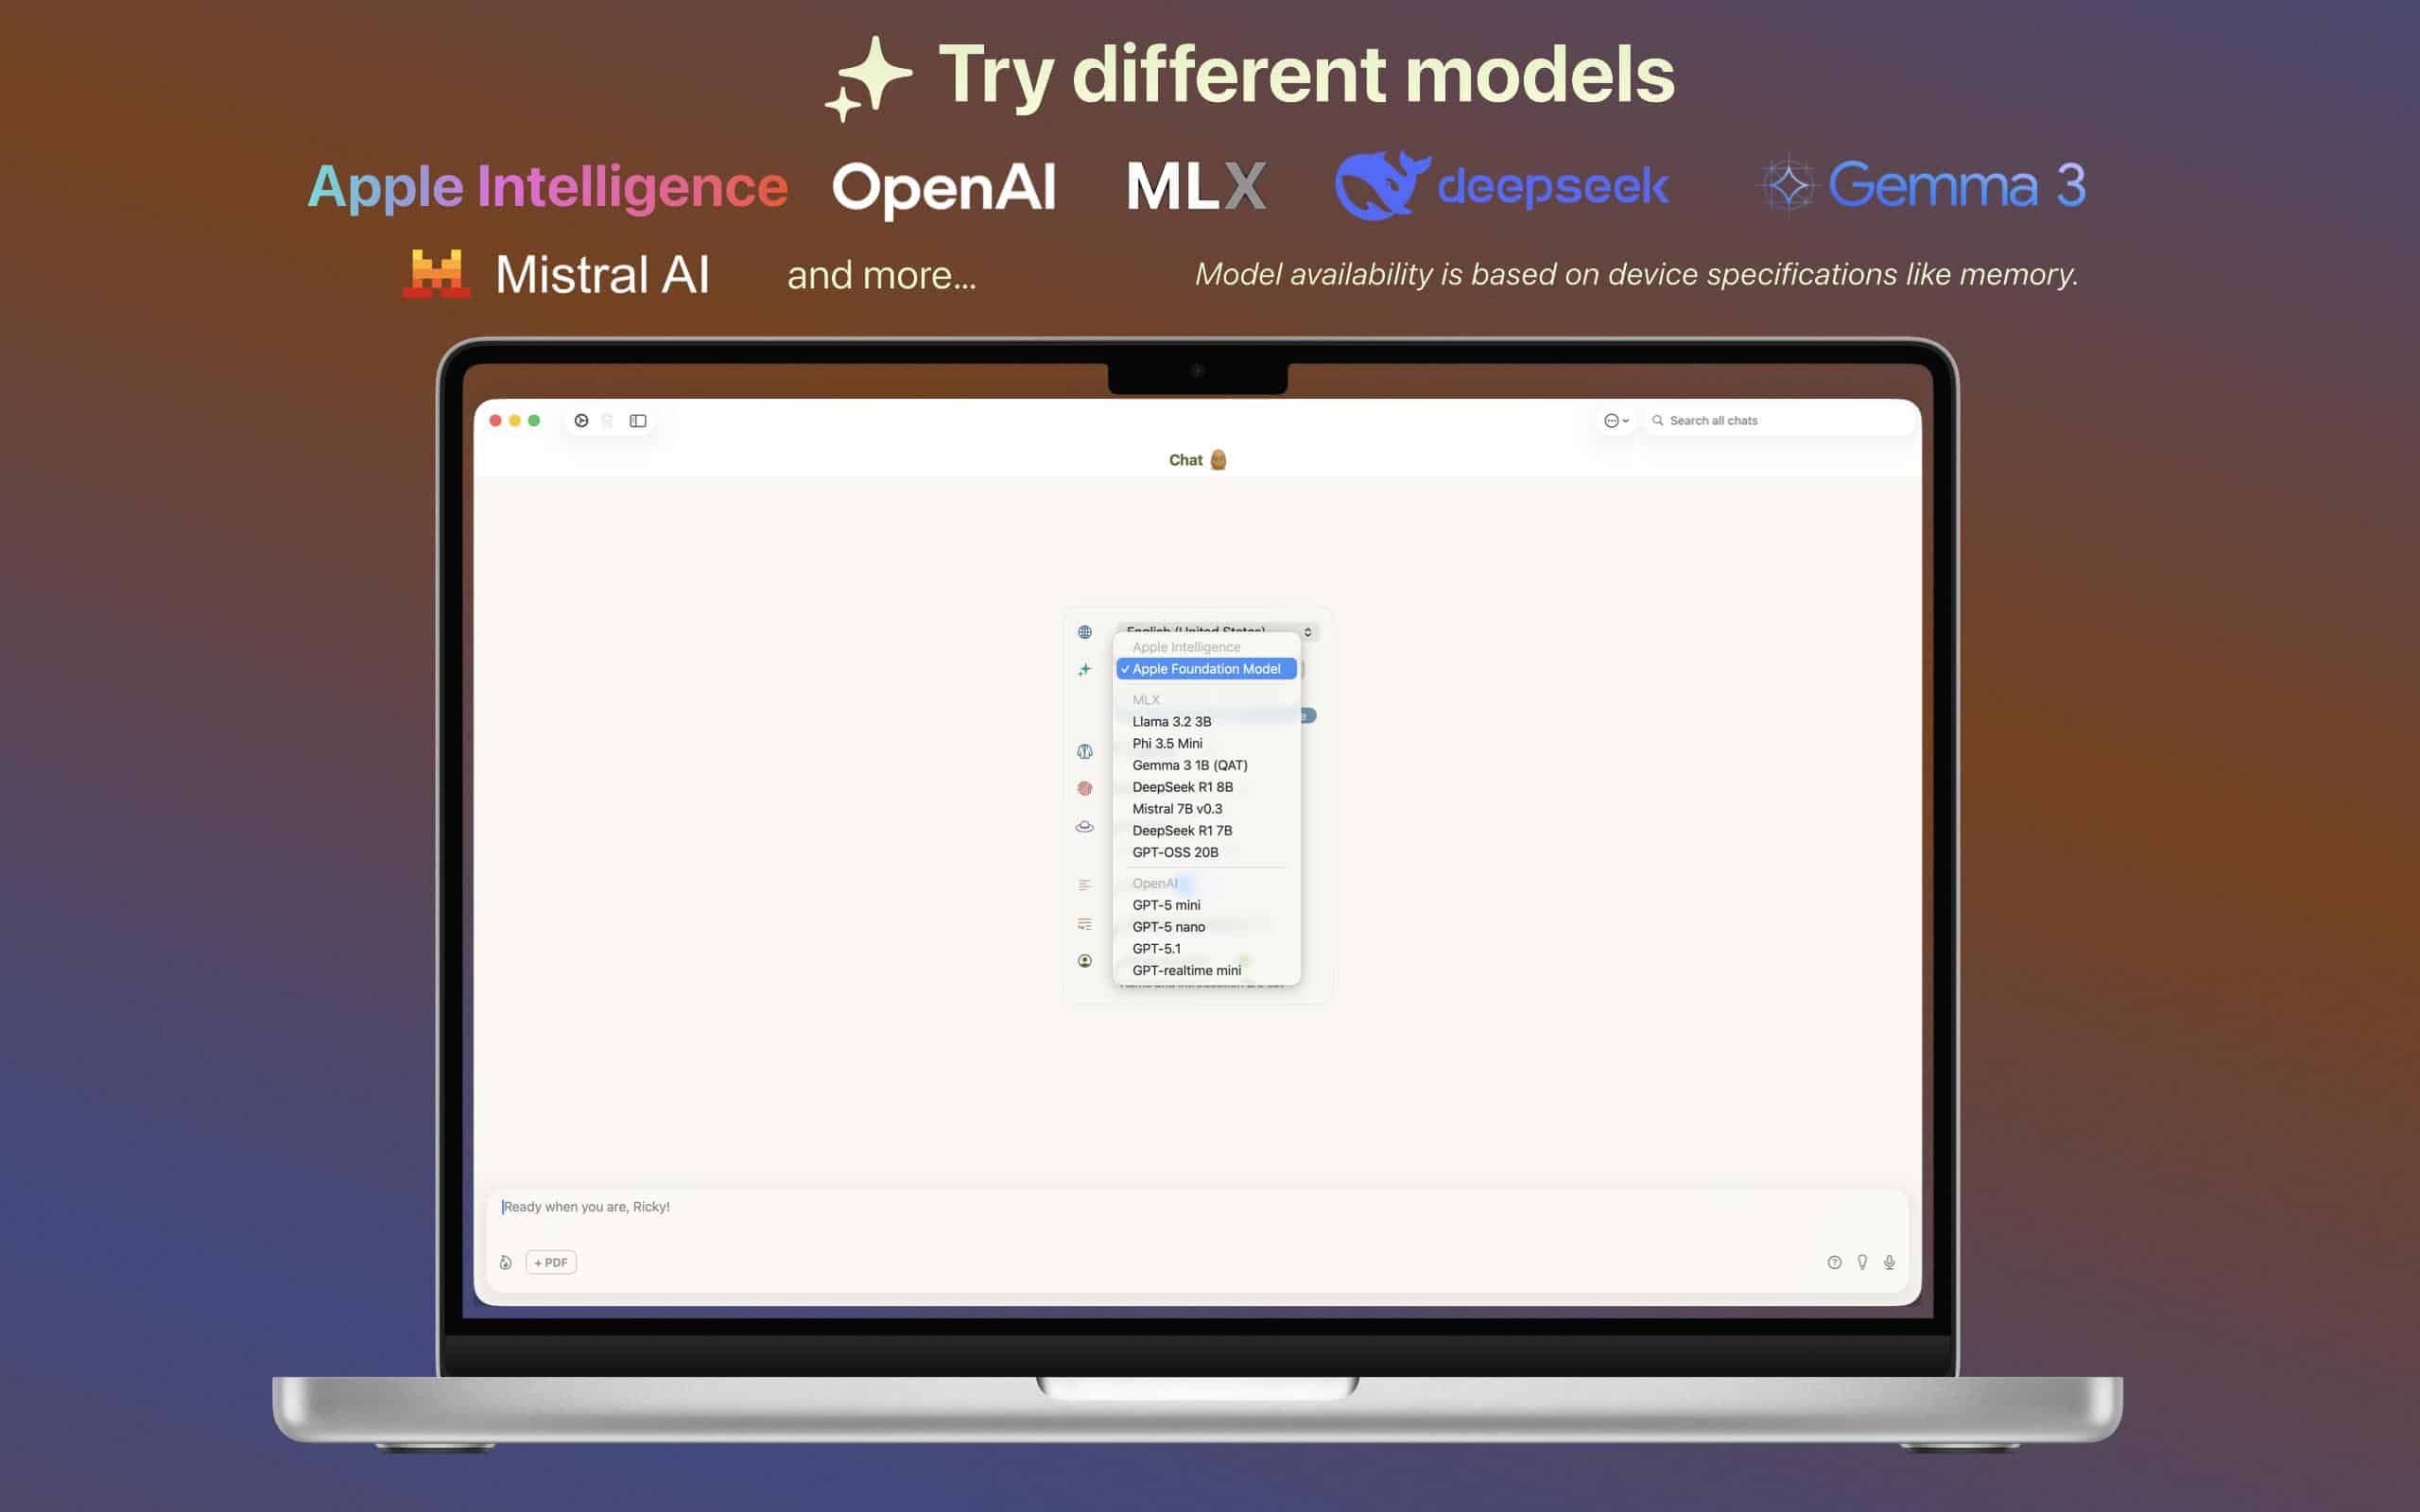
Task: Click the brain icon in settings panel
Action: coord(1085,751)
